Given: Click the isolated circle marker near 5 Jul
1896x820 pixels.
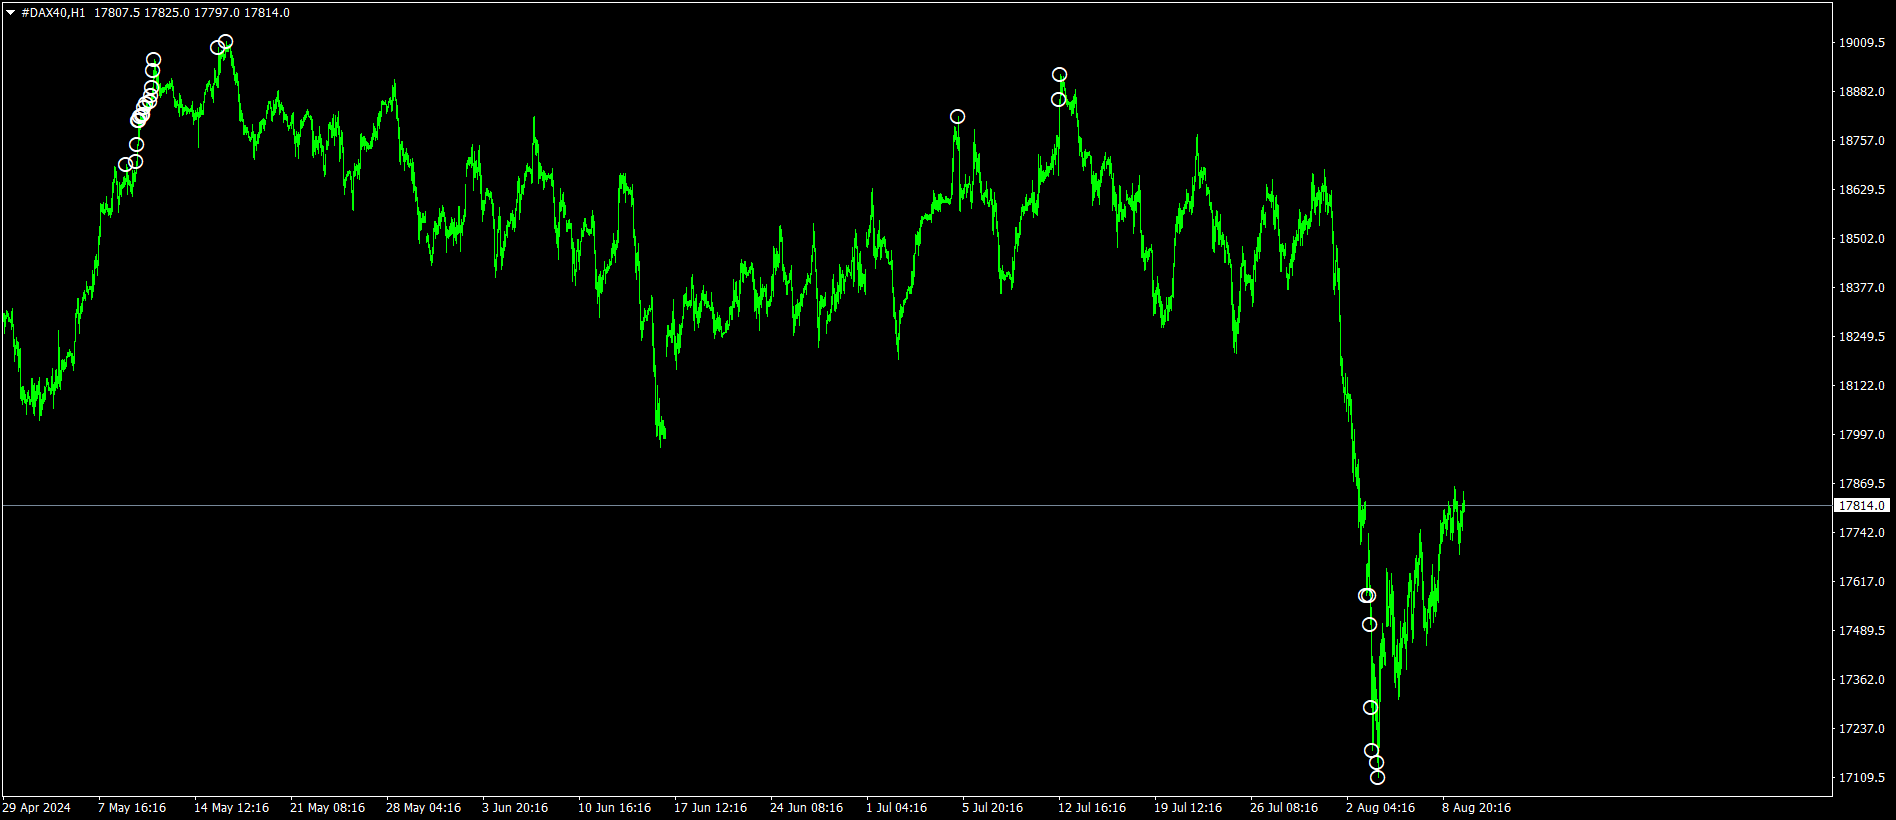Looking at the screenshot, I should pos(957,117).
